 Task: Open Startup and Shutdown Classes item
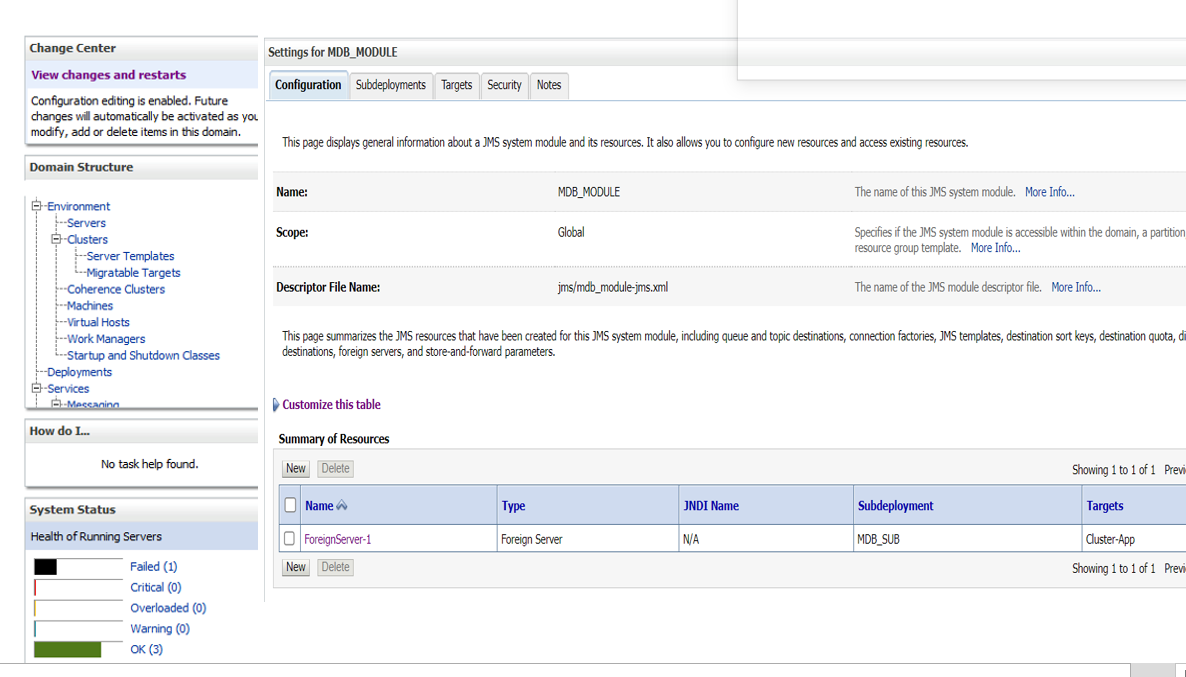click(x=143, y=356)
